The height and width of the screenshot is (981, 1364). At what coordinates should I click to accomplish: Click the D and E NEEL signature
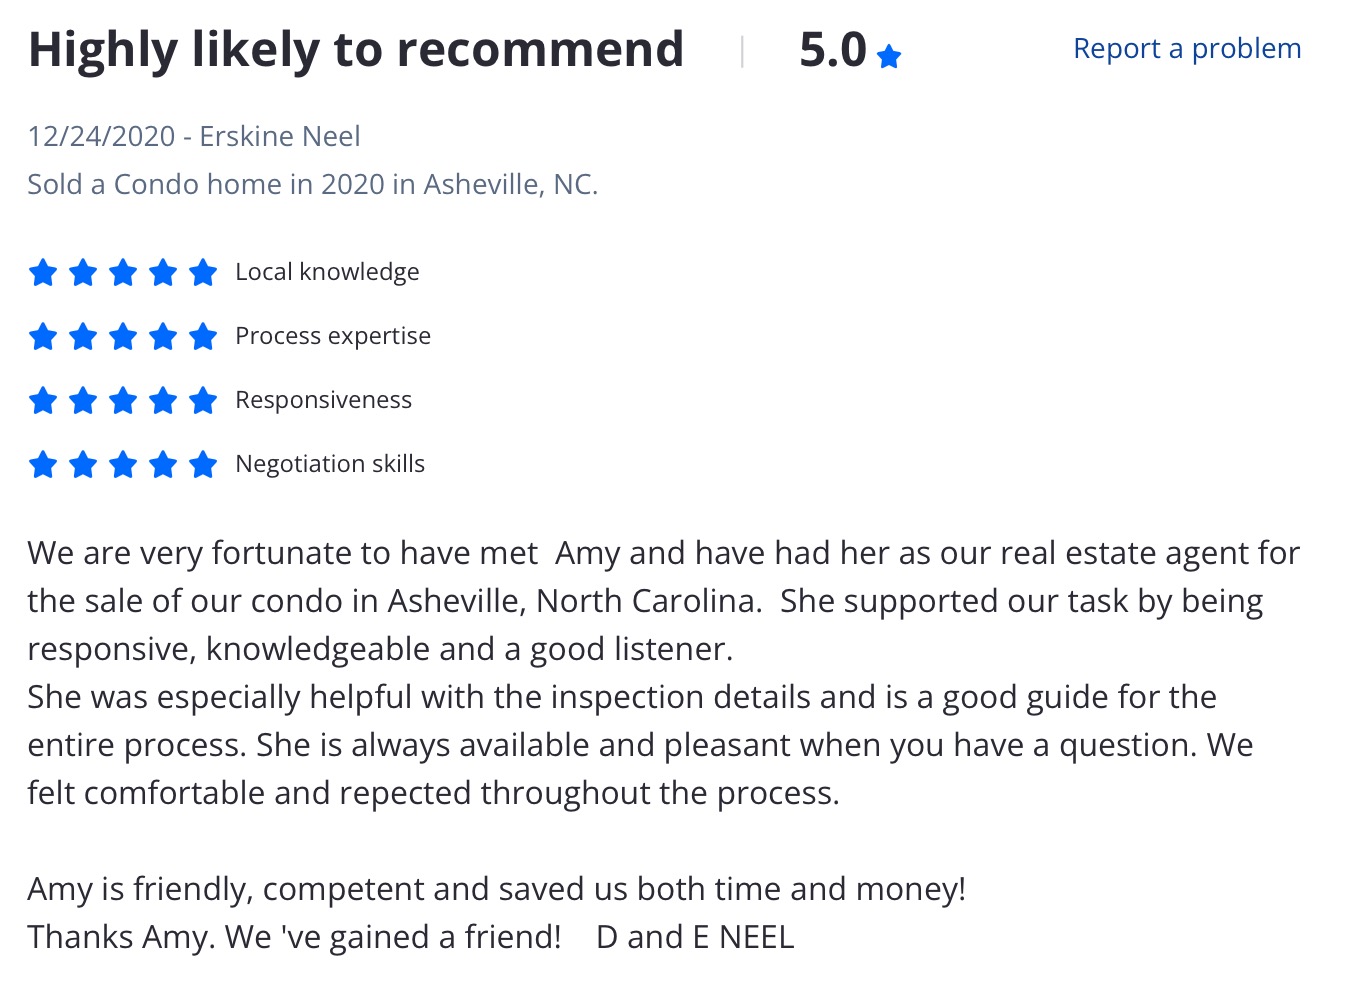[x=695, y=937]
